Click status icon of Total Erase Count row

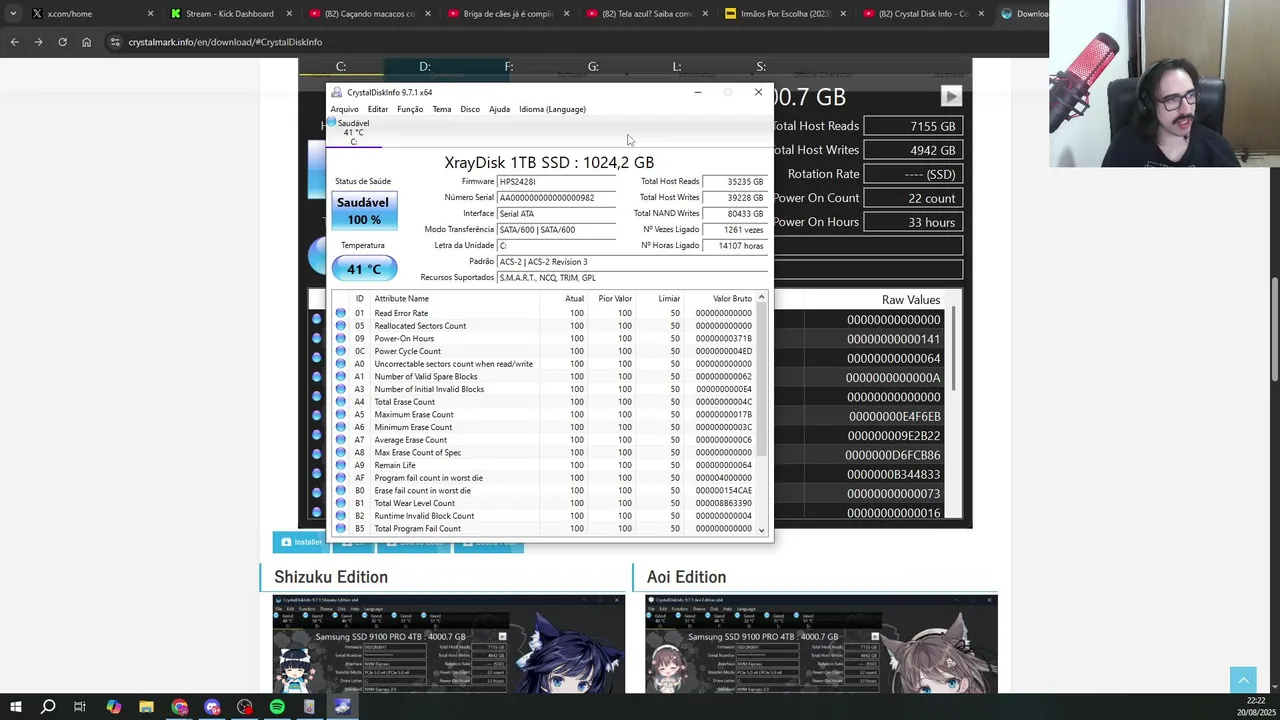[x=341, y=402]
